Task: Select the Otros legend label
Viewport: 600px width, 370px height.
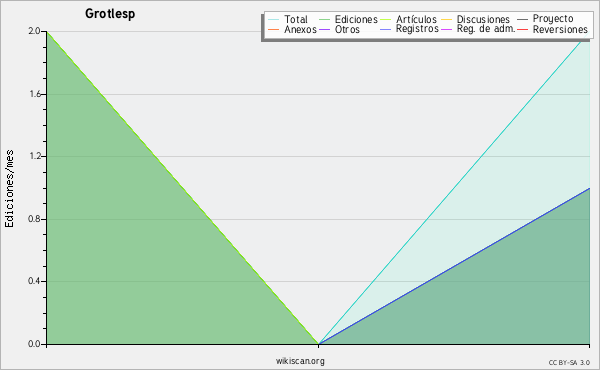Action: pyautogui.click(x=347, y=29)
